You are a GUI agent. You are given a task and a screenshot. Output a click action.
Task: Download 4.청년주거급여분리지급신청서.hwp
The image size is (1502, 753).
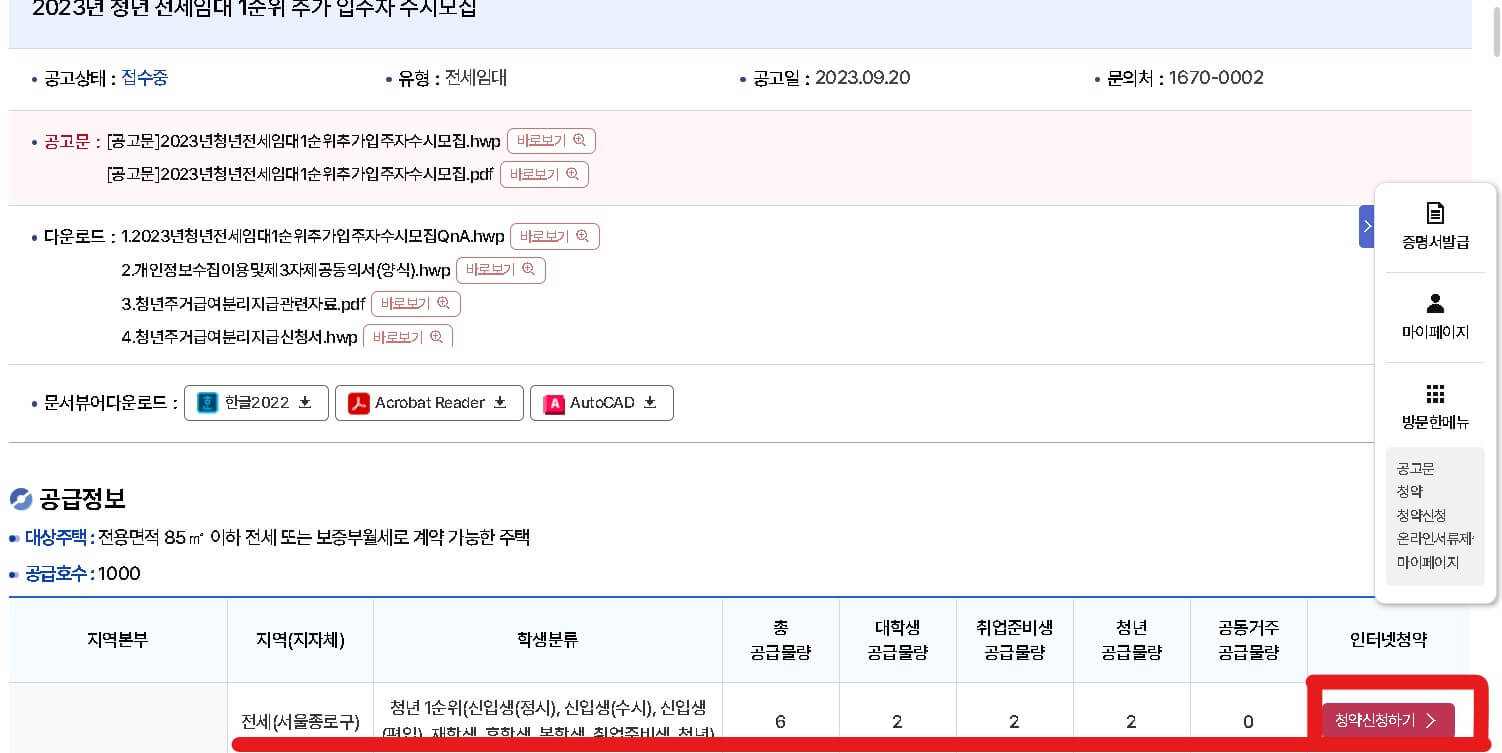pyautogui.click(x=239, y=337)
